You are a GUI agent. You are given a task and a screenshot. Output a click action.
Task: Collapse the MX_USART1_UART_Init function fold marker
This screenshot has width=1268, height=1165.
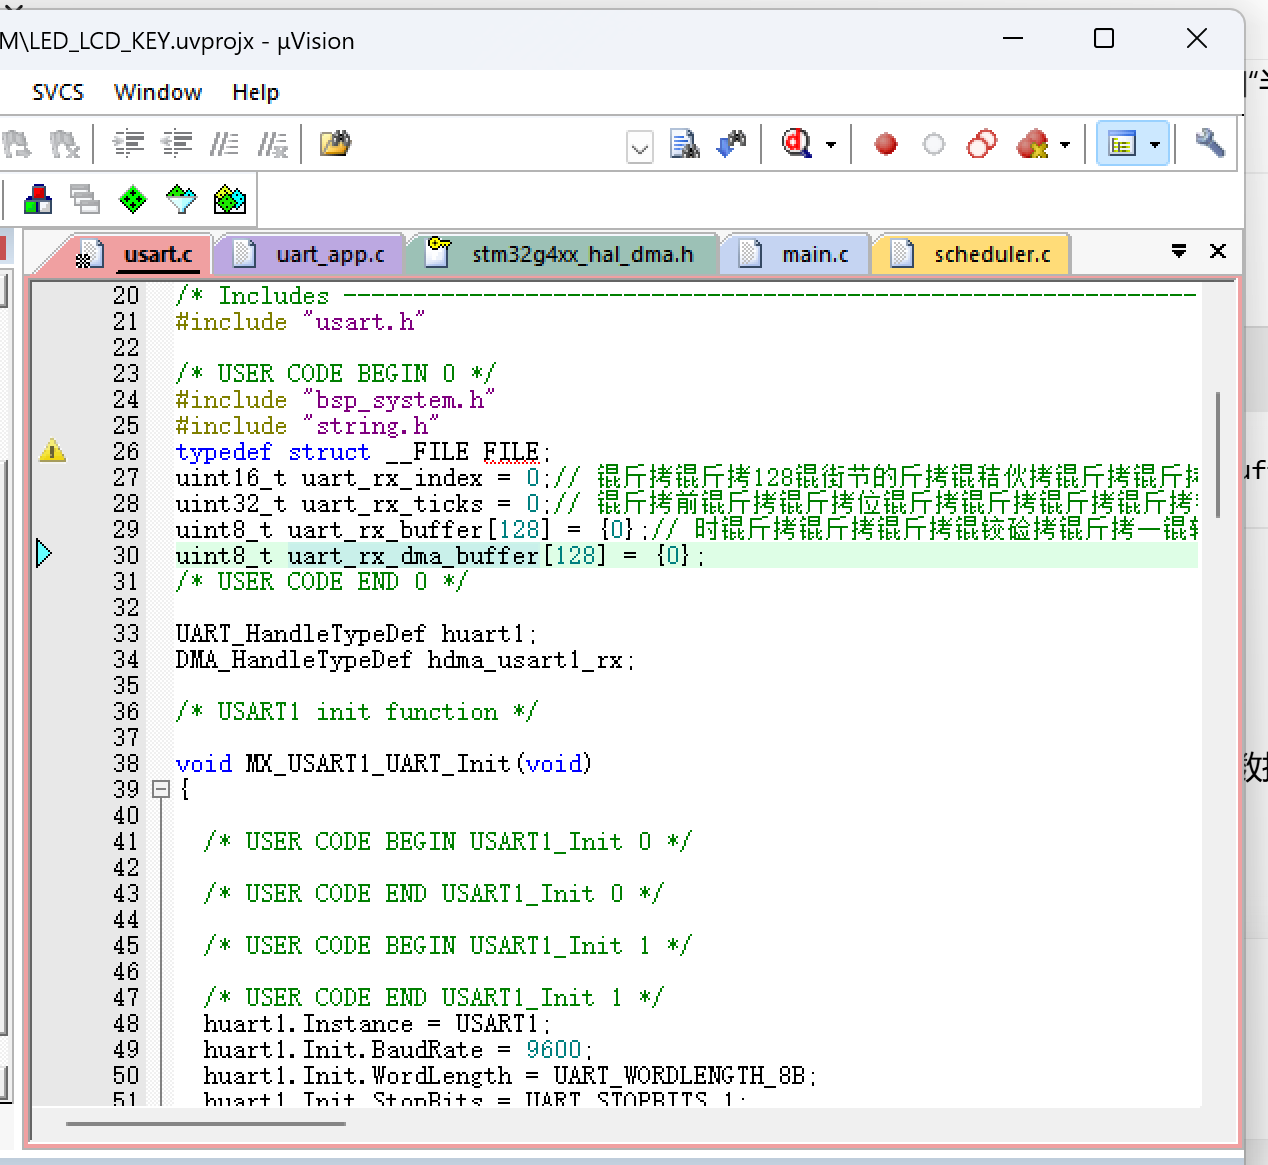click(x=160, y=789)
